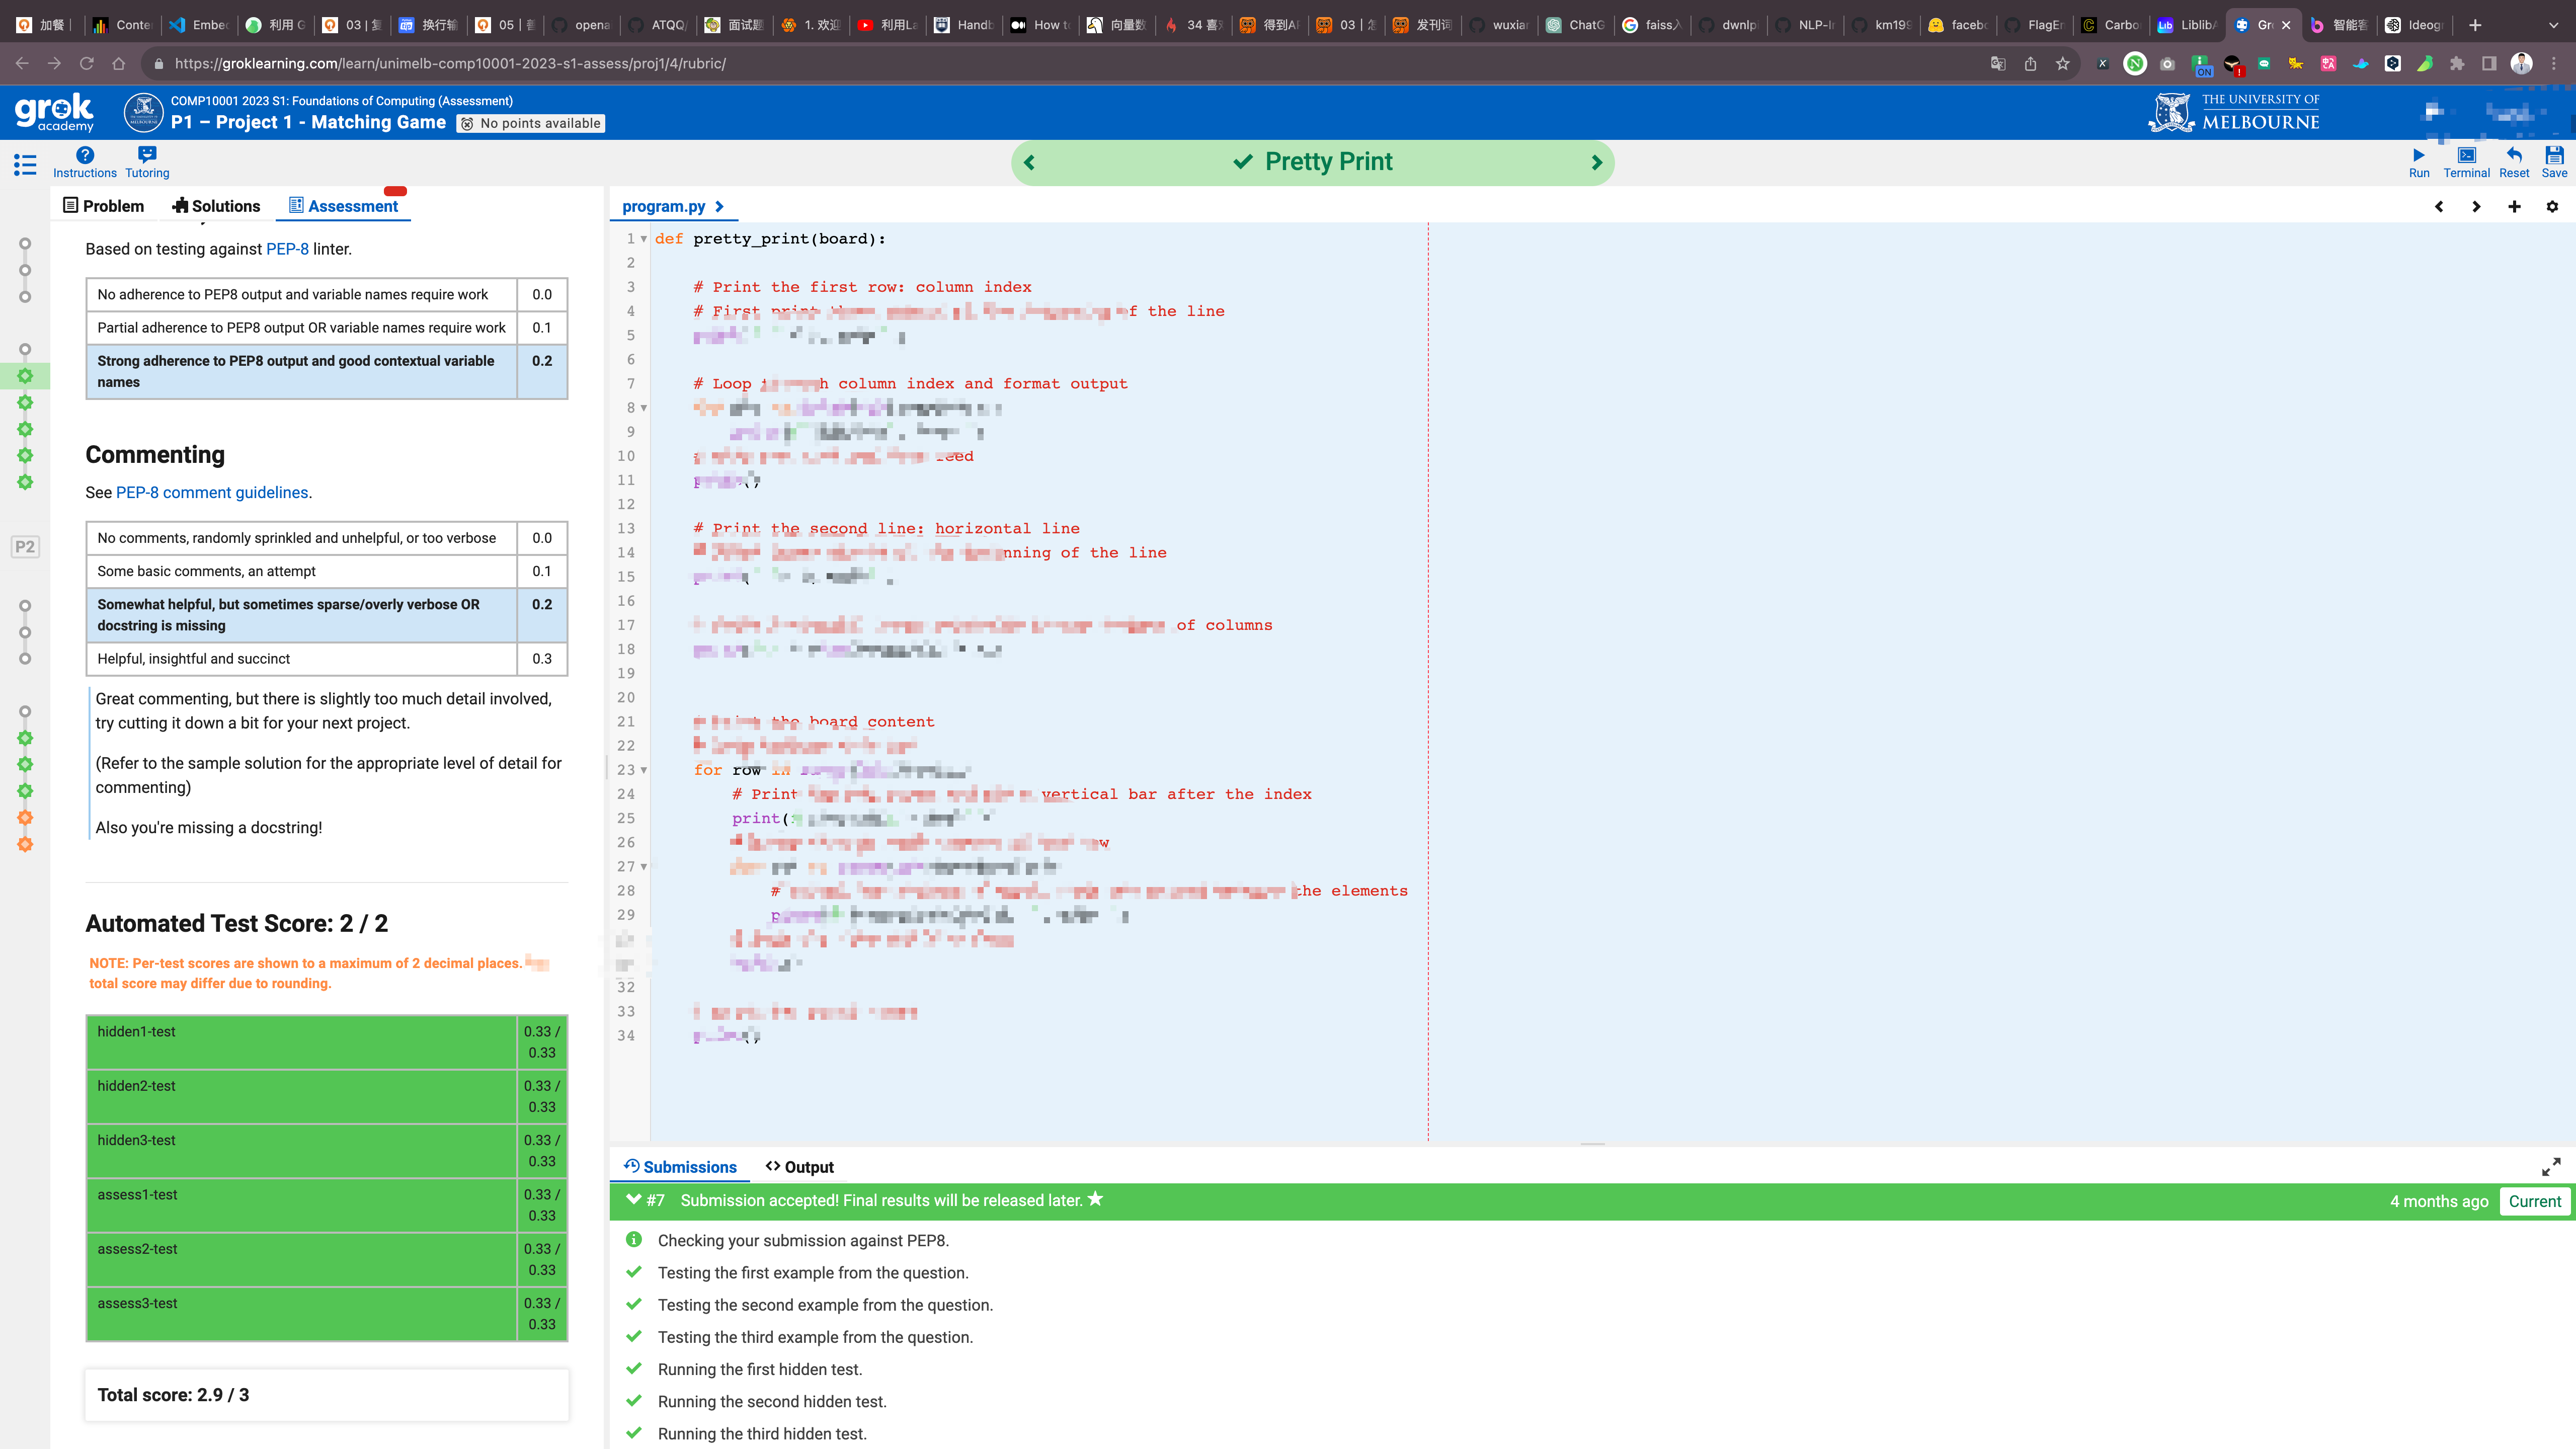This screenshot has height=1449, width=2576.
Task: Collapse the def pretty_print fold arrow
Action: [644, 239]
